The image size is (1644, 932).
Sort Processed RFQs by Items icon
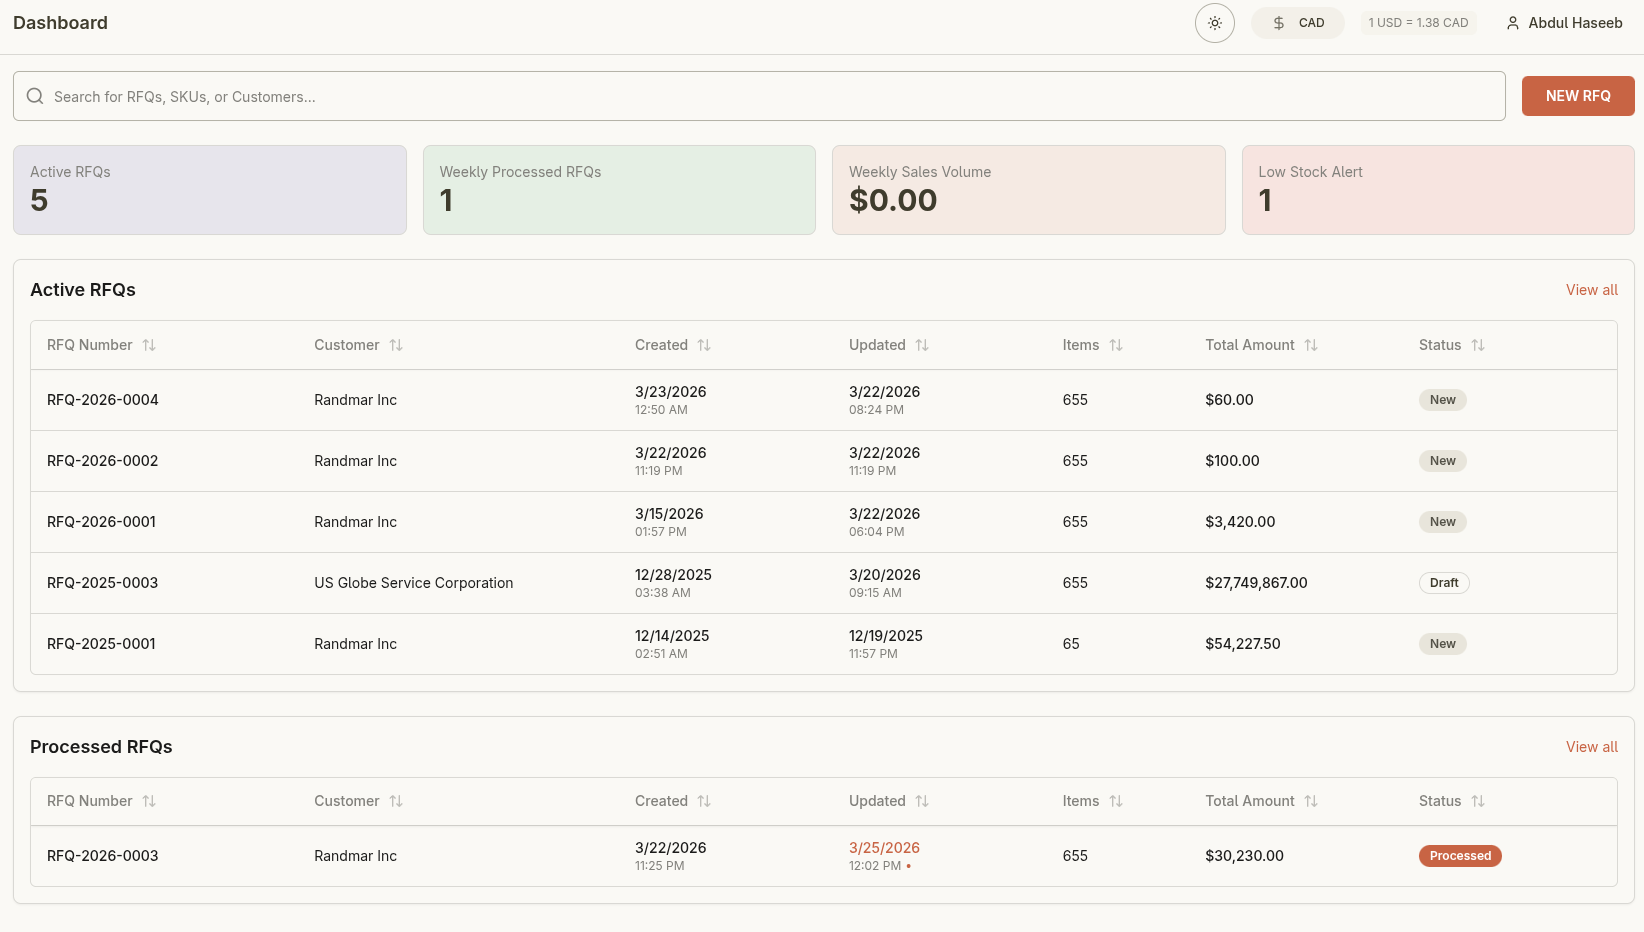tap(1116, 801)
